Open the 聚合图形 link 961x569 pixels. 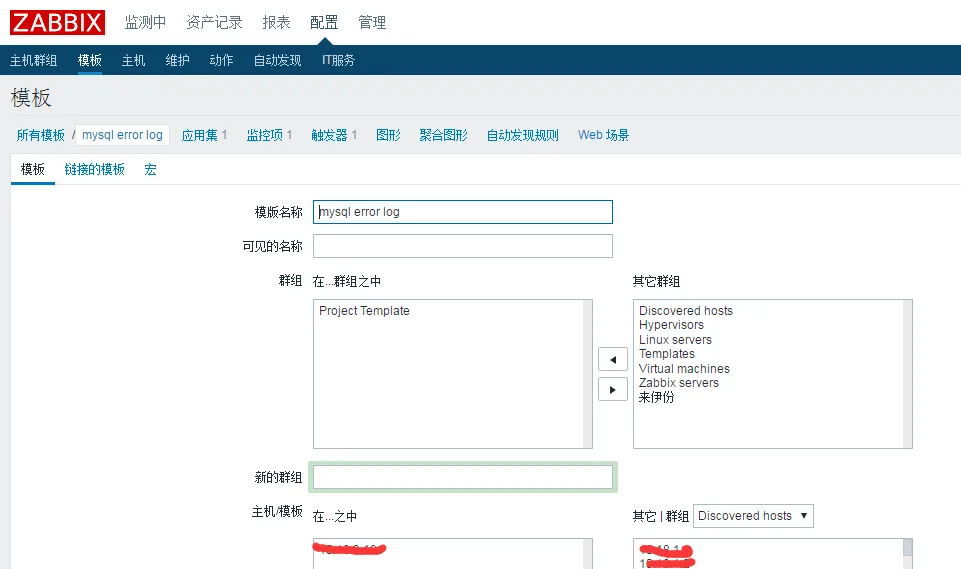click(444, 135)
